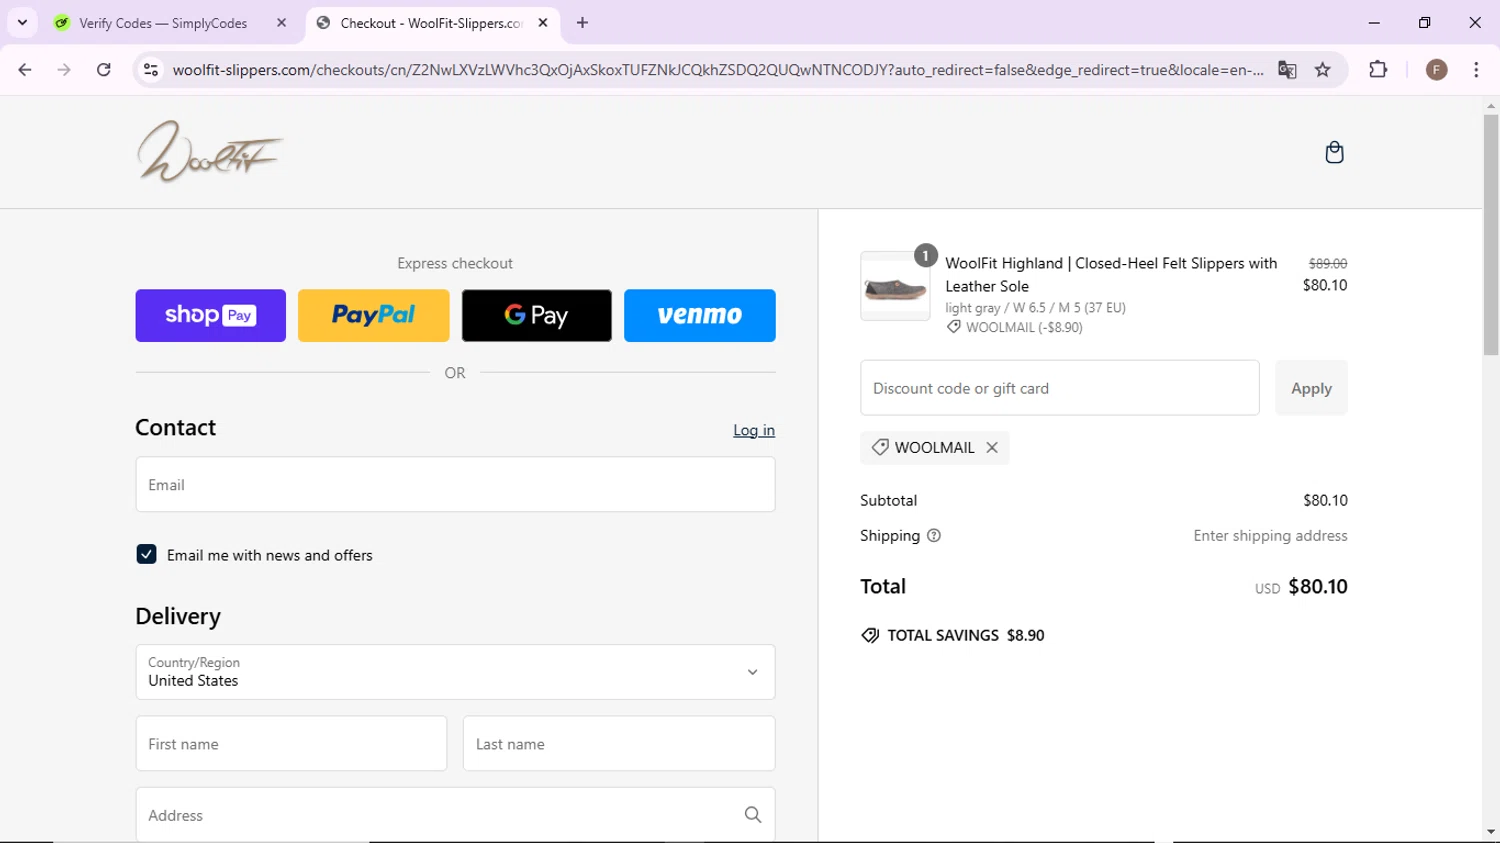
Task: Open the translate page icon
Action: click(1287, 70)
